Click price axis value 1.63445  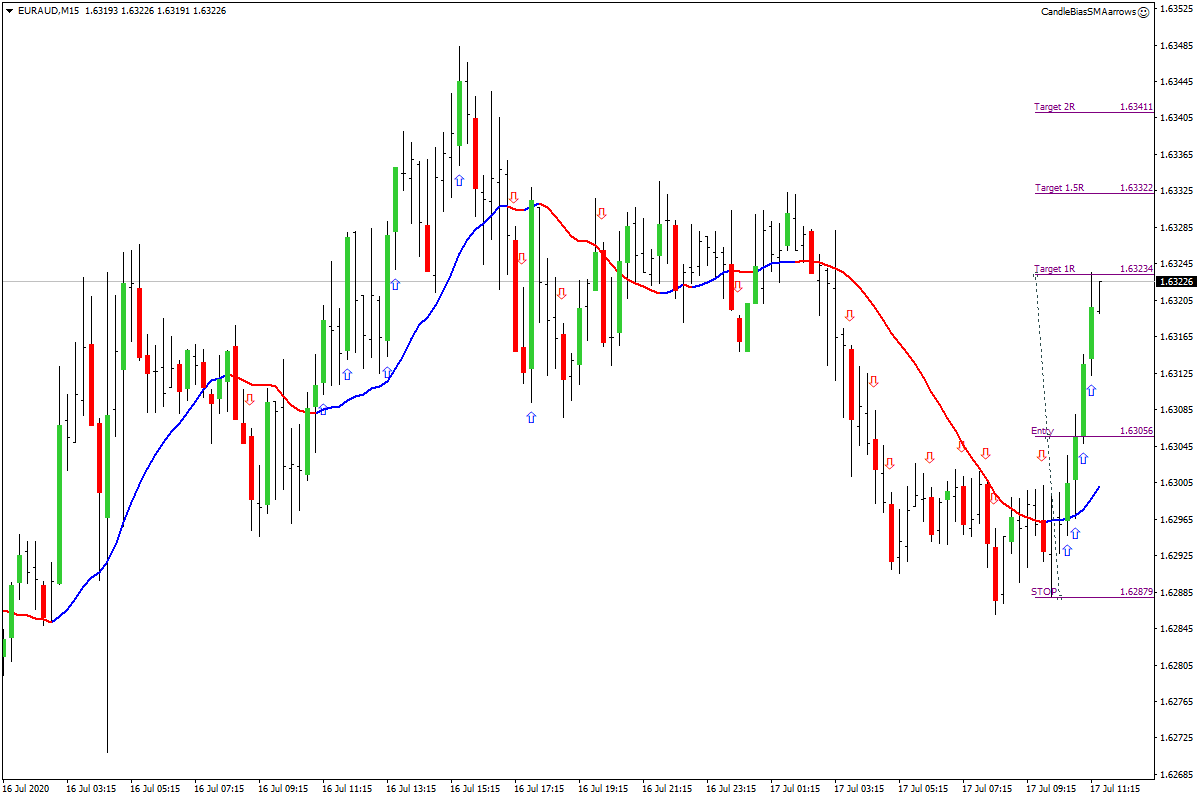(x=1176, y=81)
